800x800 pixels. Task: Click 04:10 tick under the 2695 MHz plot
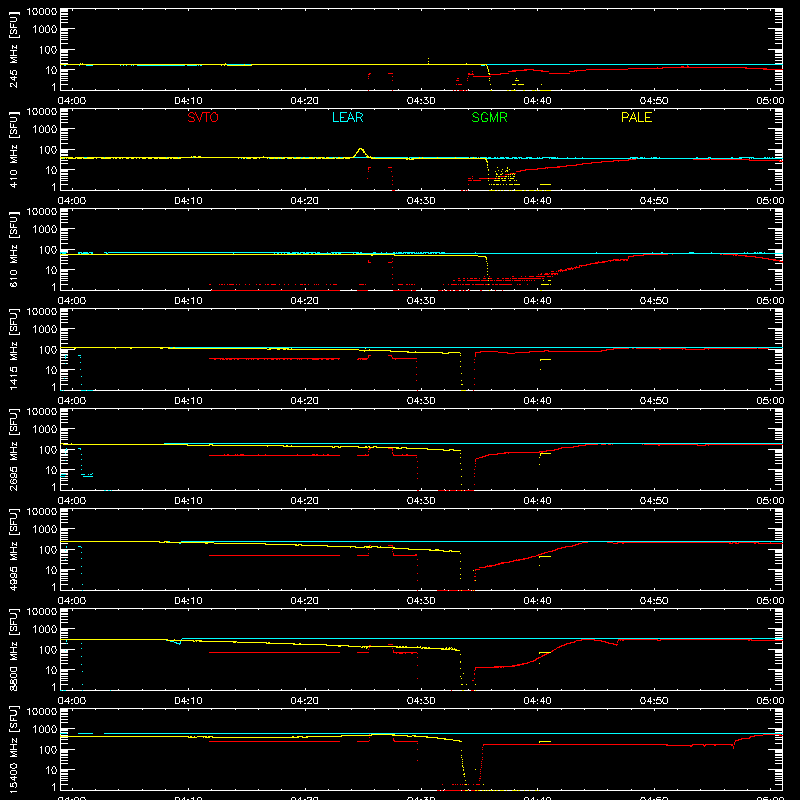pyautogui.click(x=188, y=501)
